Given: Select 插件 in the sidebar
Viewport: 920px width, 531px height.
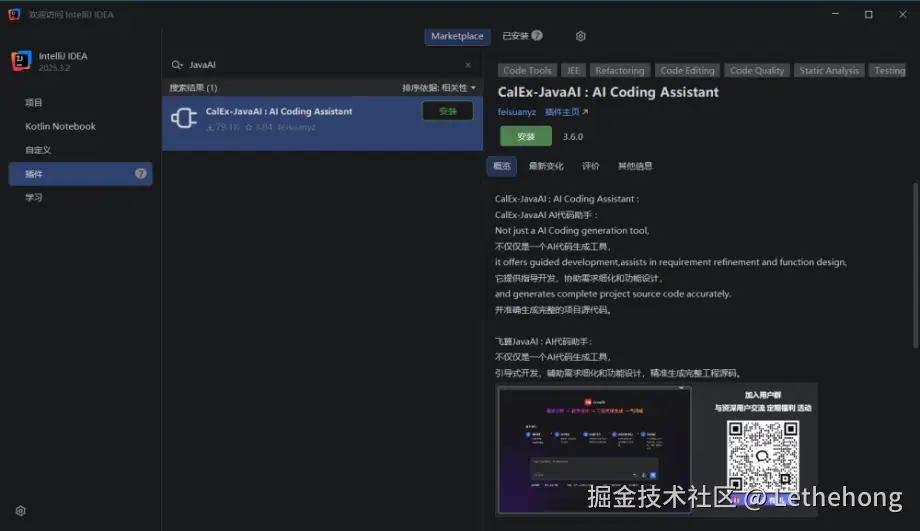Looking at the screenshot, I should tap(80, 174).
